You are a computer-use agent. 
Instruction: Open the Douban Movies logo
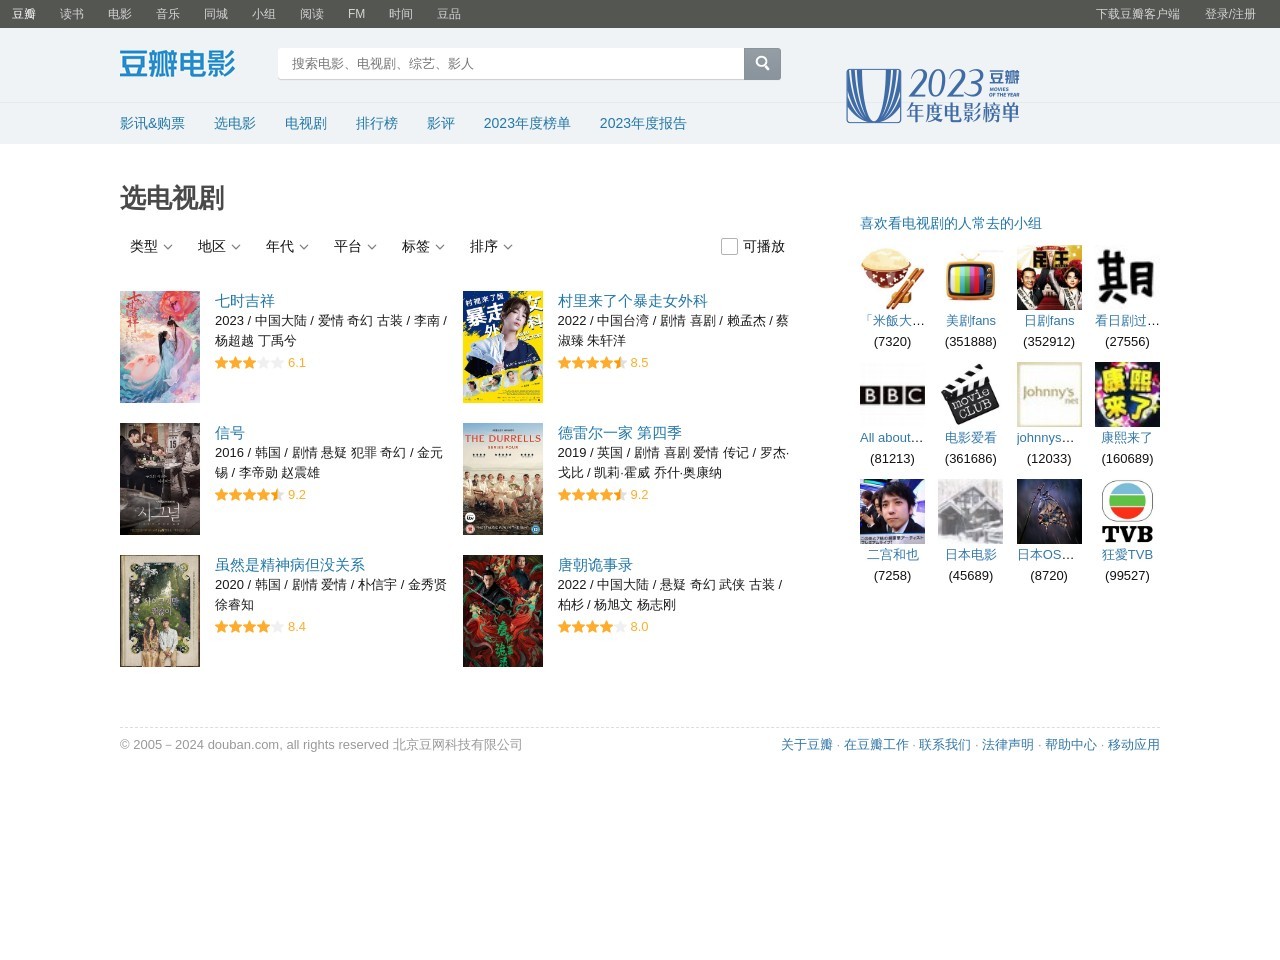click(177, 64)
